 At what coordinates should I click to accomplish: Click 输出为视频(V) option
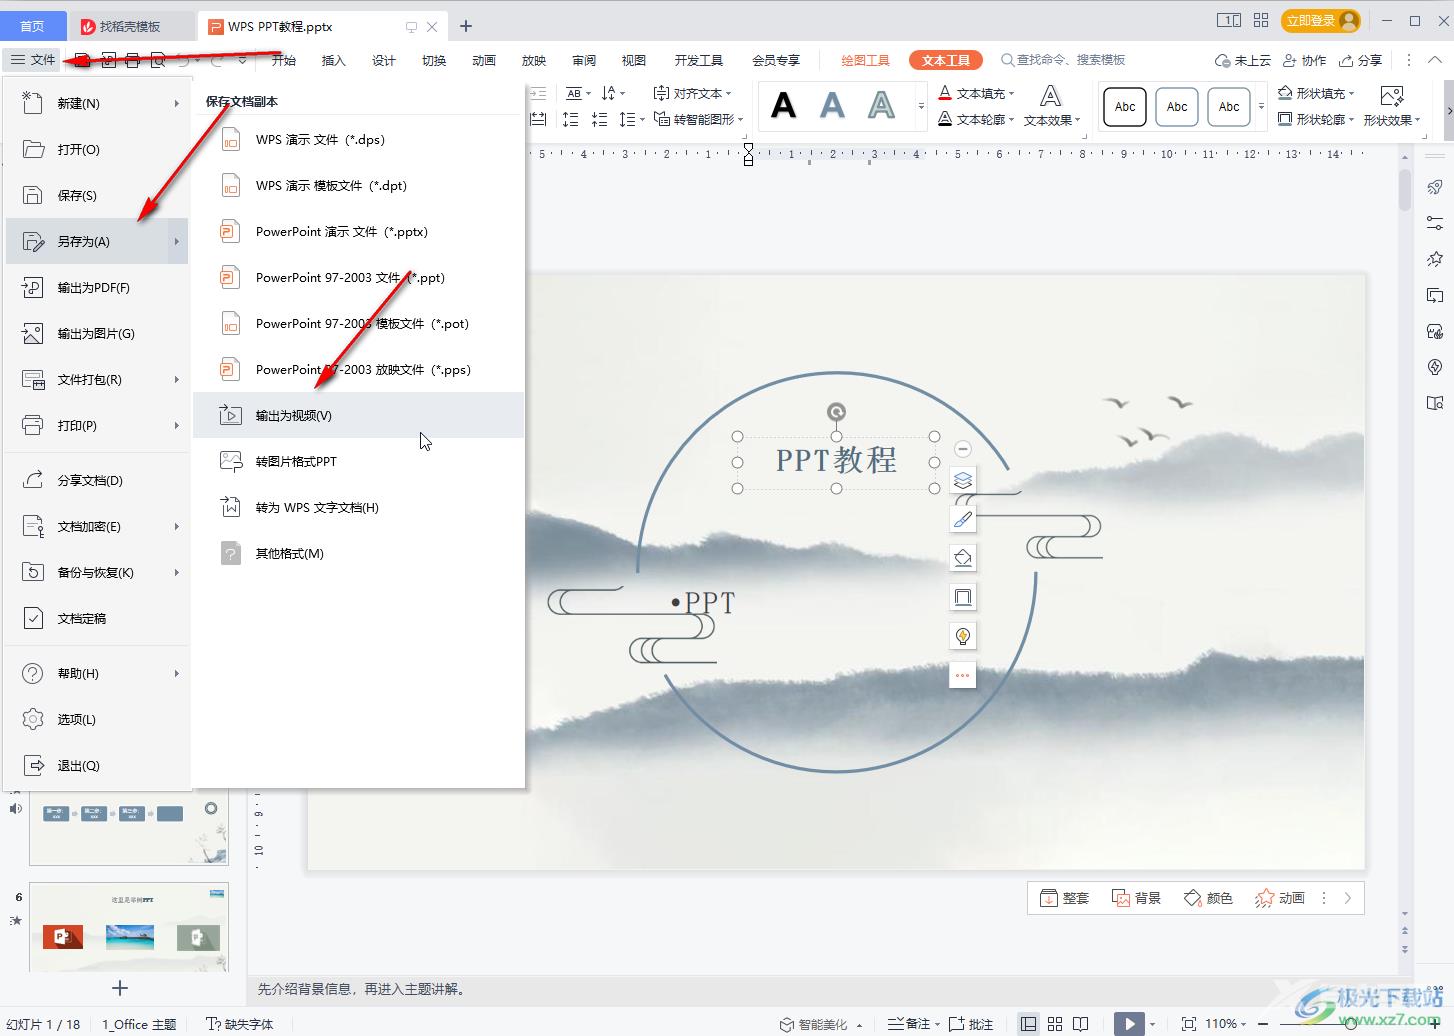[358, 416]
